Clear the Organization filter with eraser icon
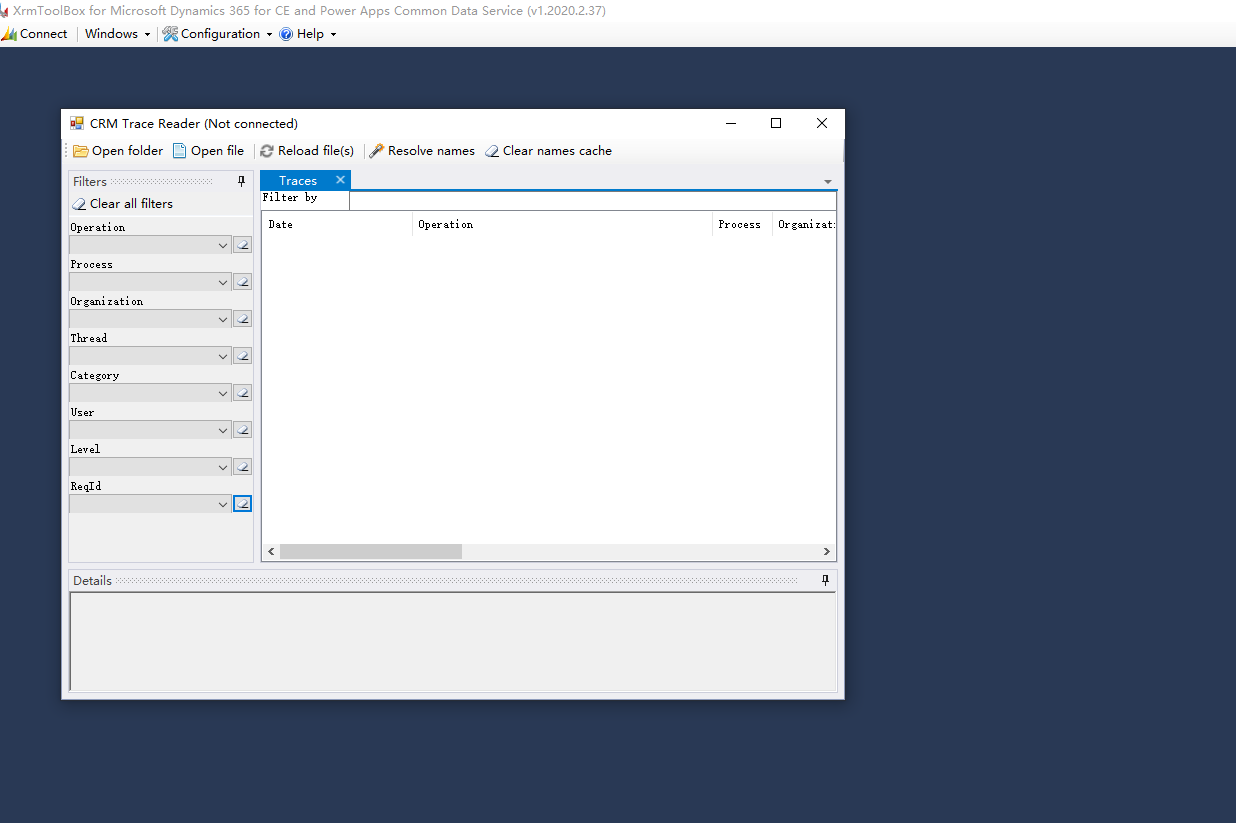 point(242,319)
